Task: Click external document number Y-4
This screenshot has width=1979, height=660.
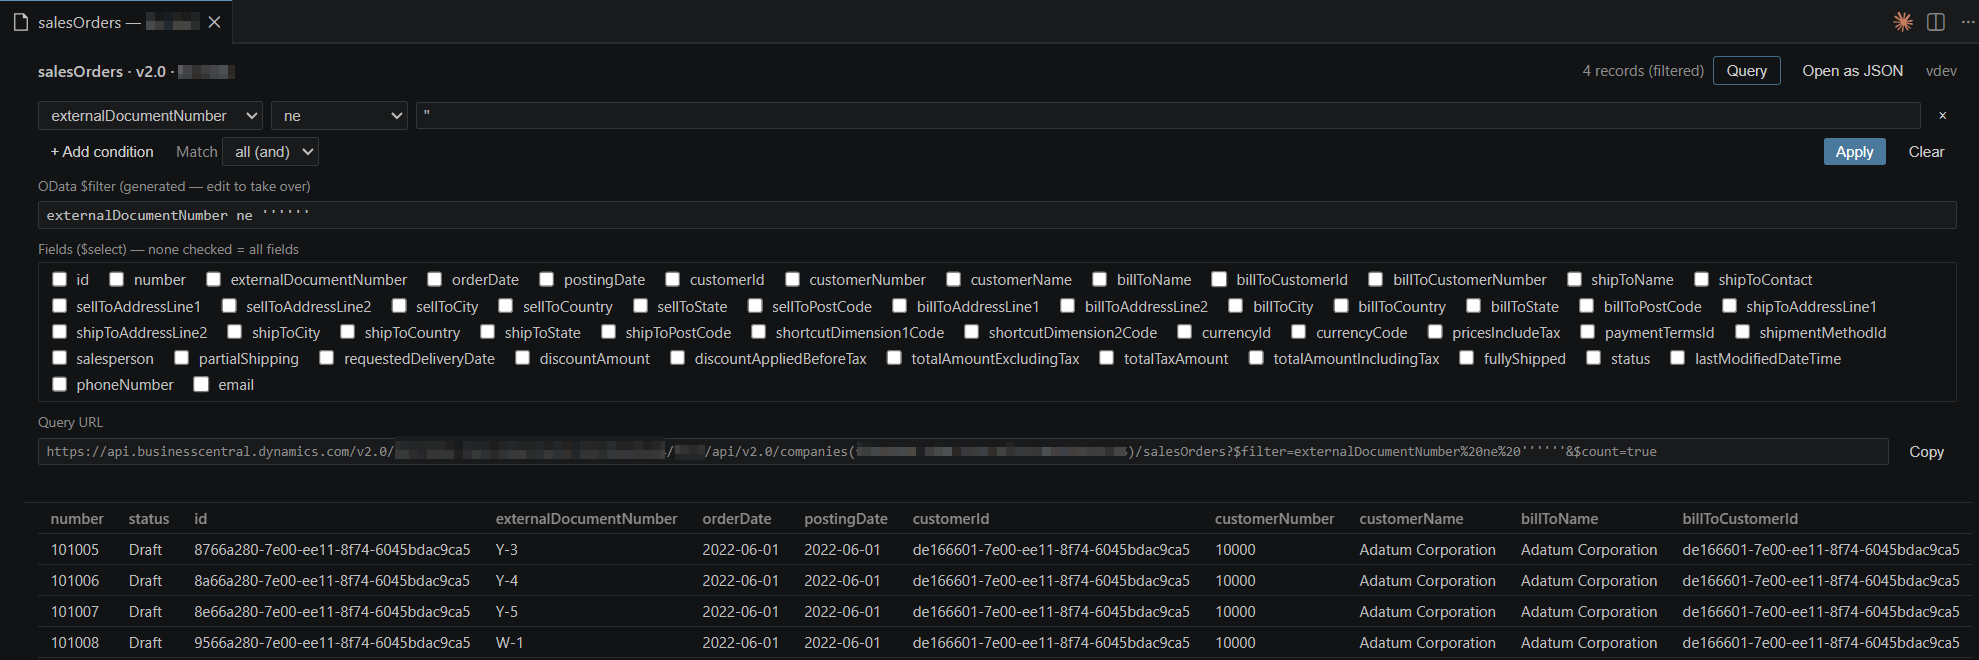Action: click(x=507, y=581)
